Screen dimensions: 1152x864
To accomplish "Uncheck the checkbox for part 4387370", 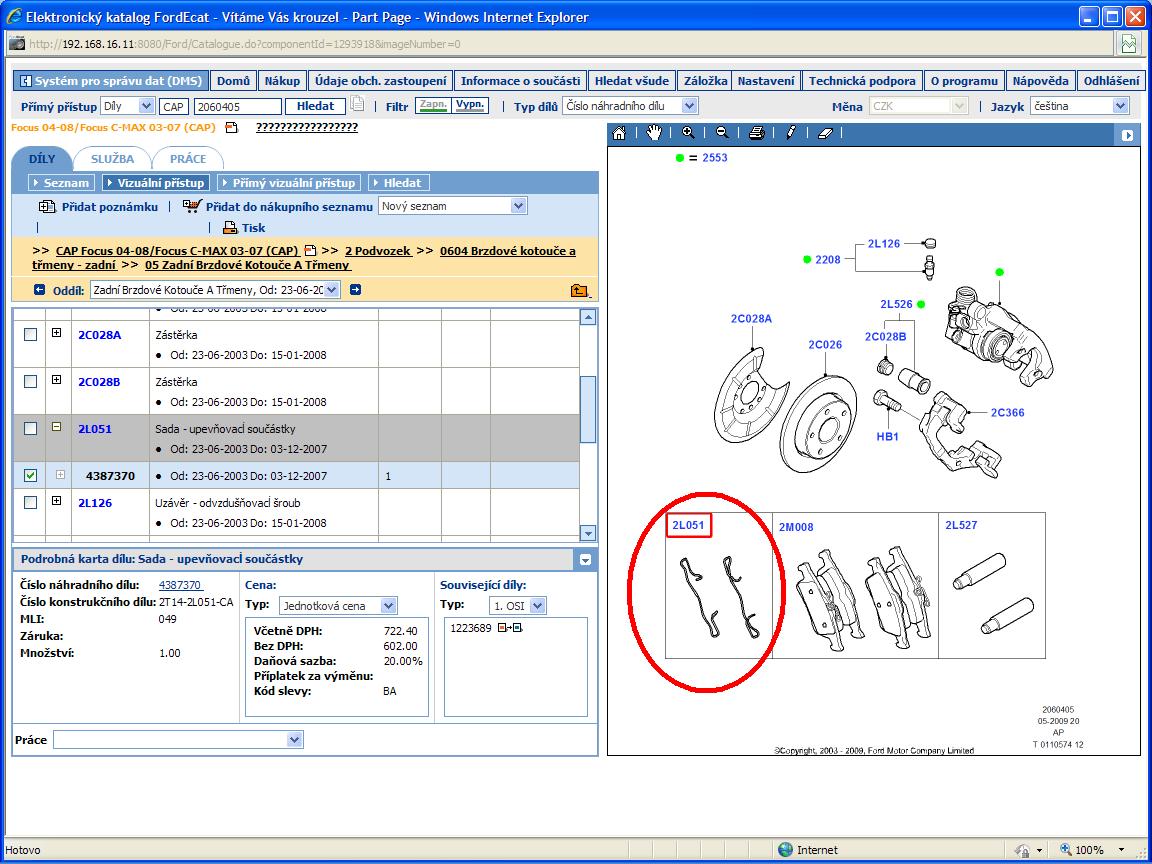I will (x=30, y=476).
